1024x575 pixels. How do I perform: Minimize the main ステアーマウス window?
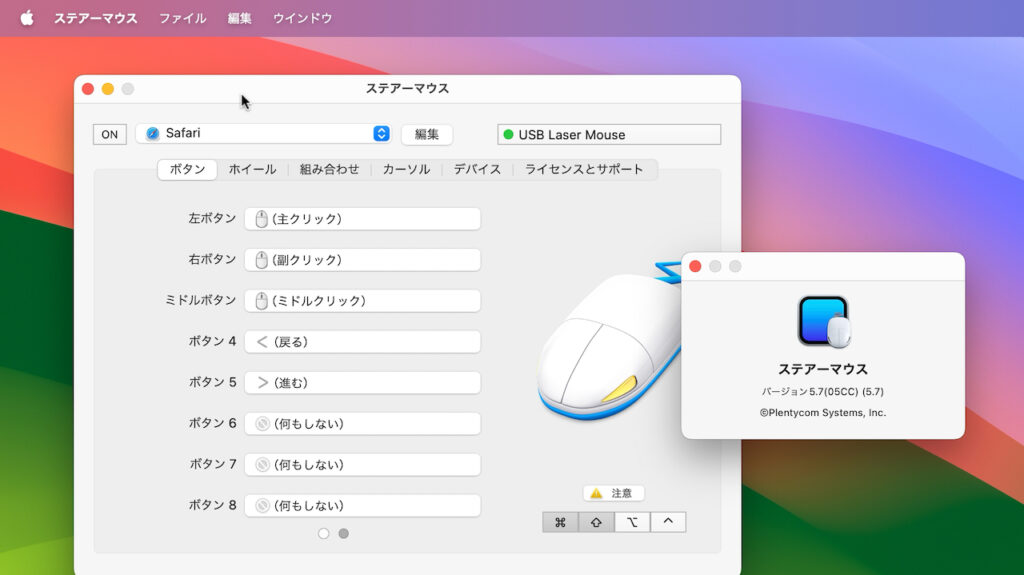tap(108, 89)
